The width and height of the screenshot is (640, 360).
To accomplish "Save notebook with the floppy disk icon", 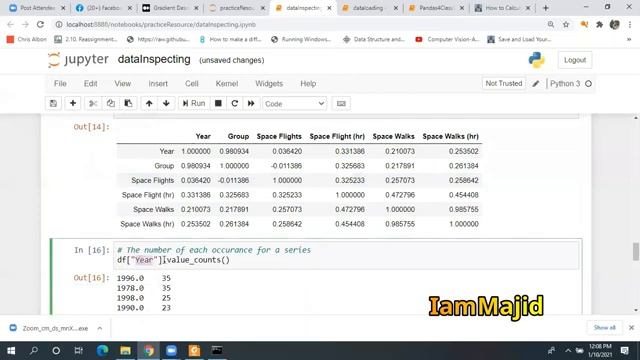I will [x=53, y=104].
